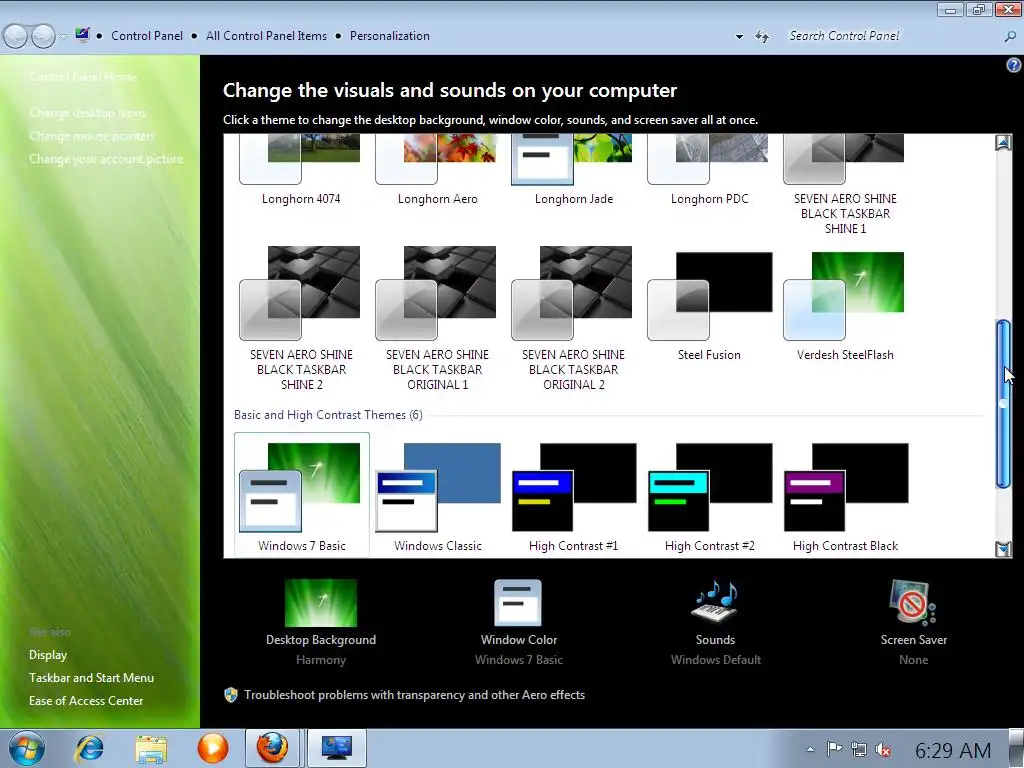Select Seven Aero Shine Black Taskbar Original 1
The width and height of the screenshot is (1024, 768).
click(x=437, y=318)
